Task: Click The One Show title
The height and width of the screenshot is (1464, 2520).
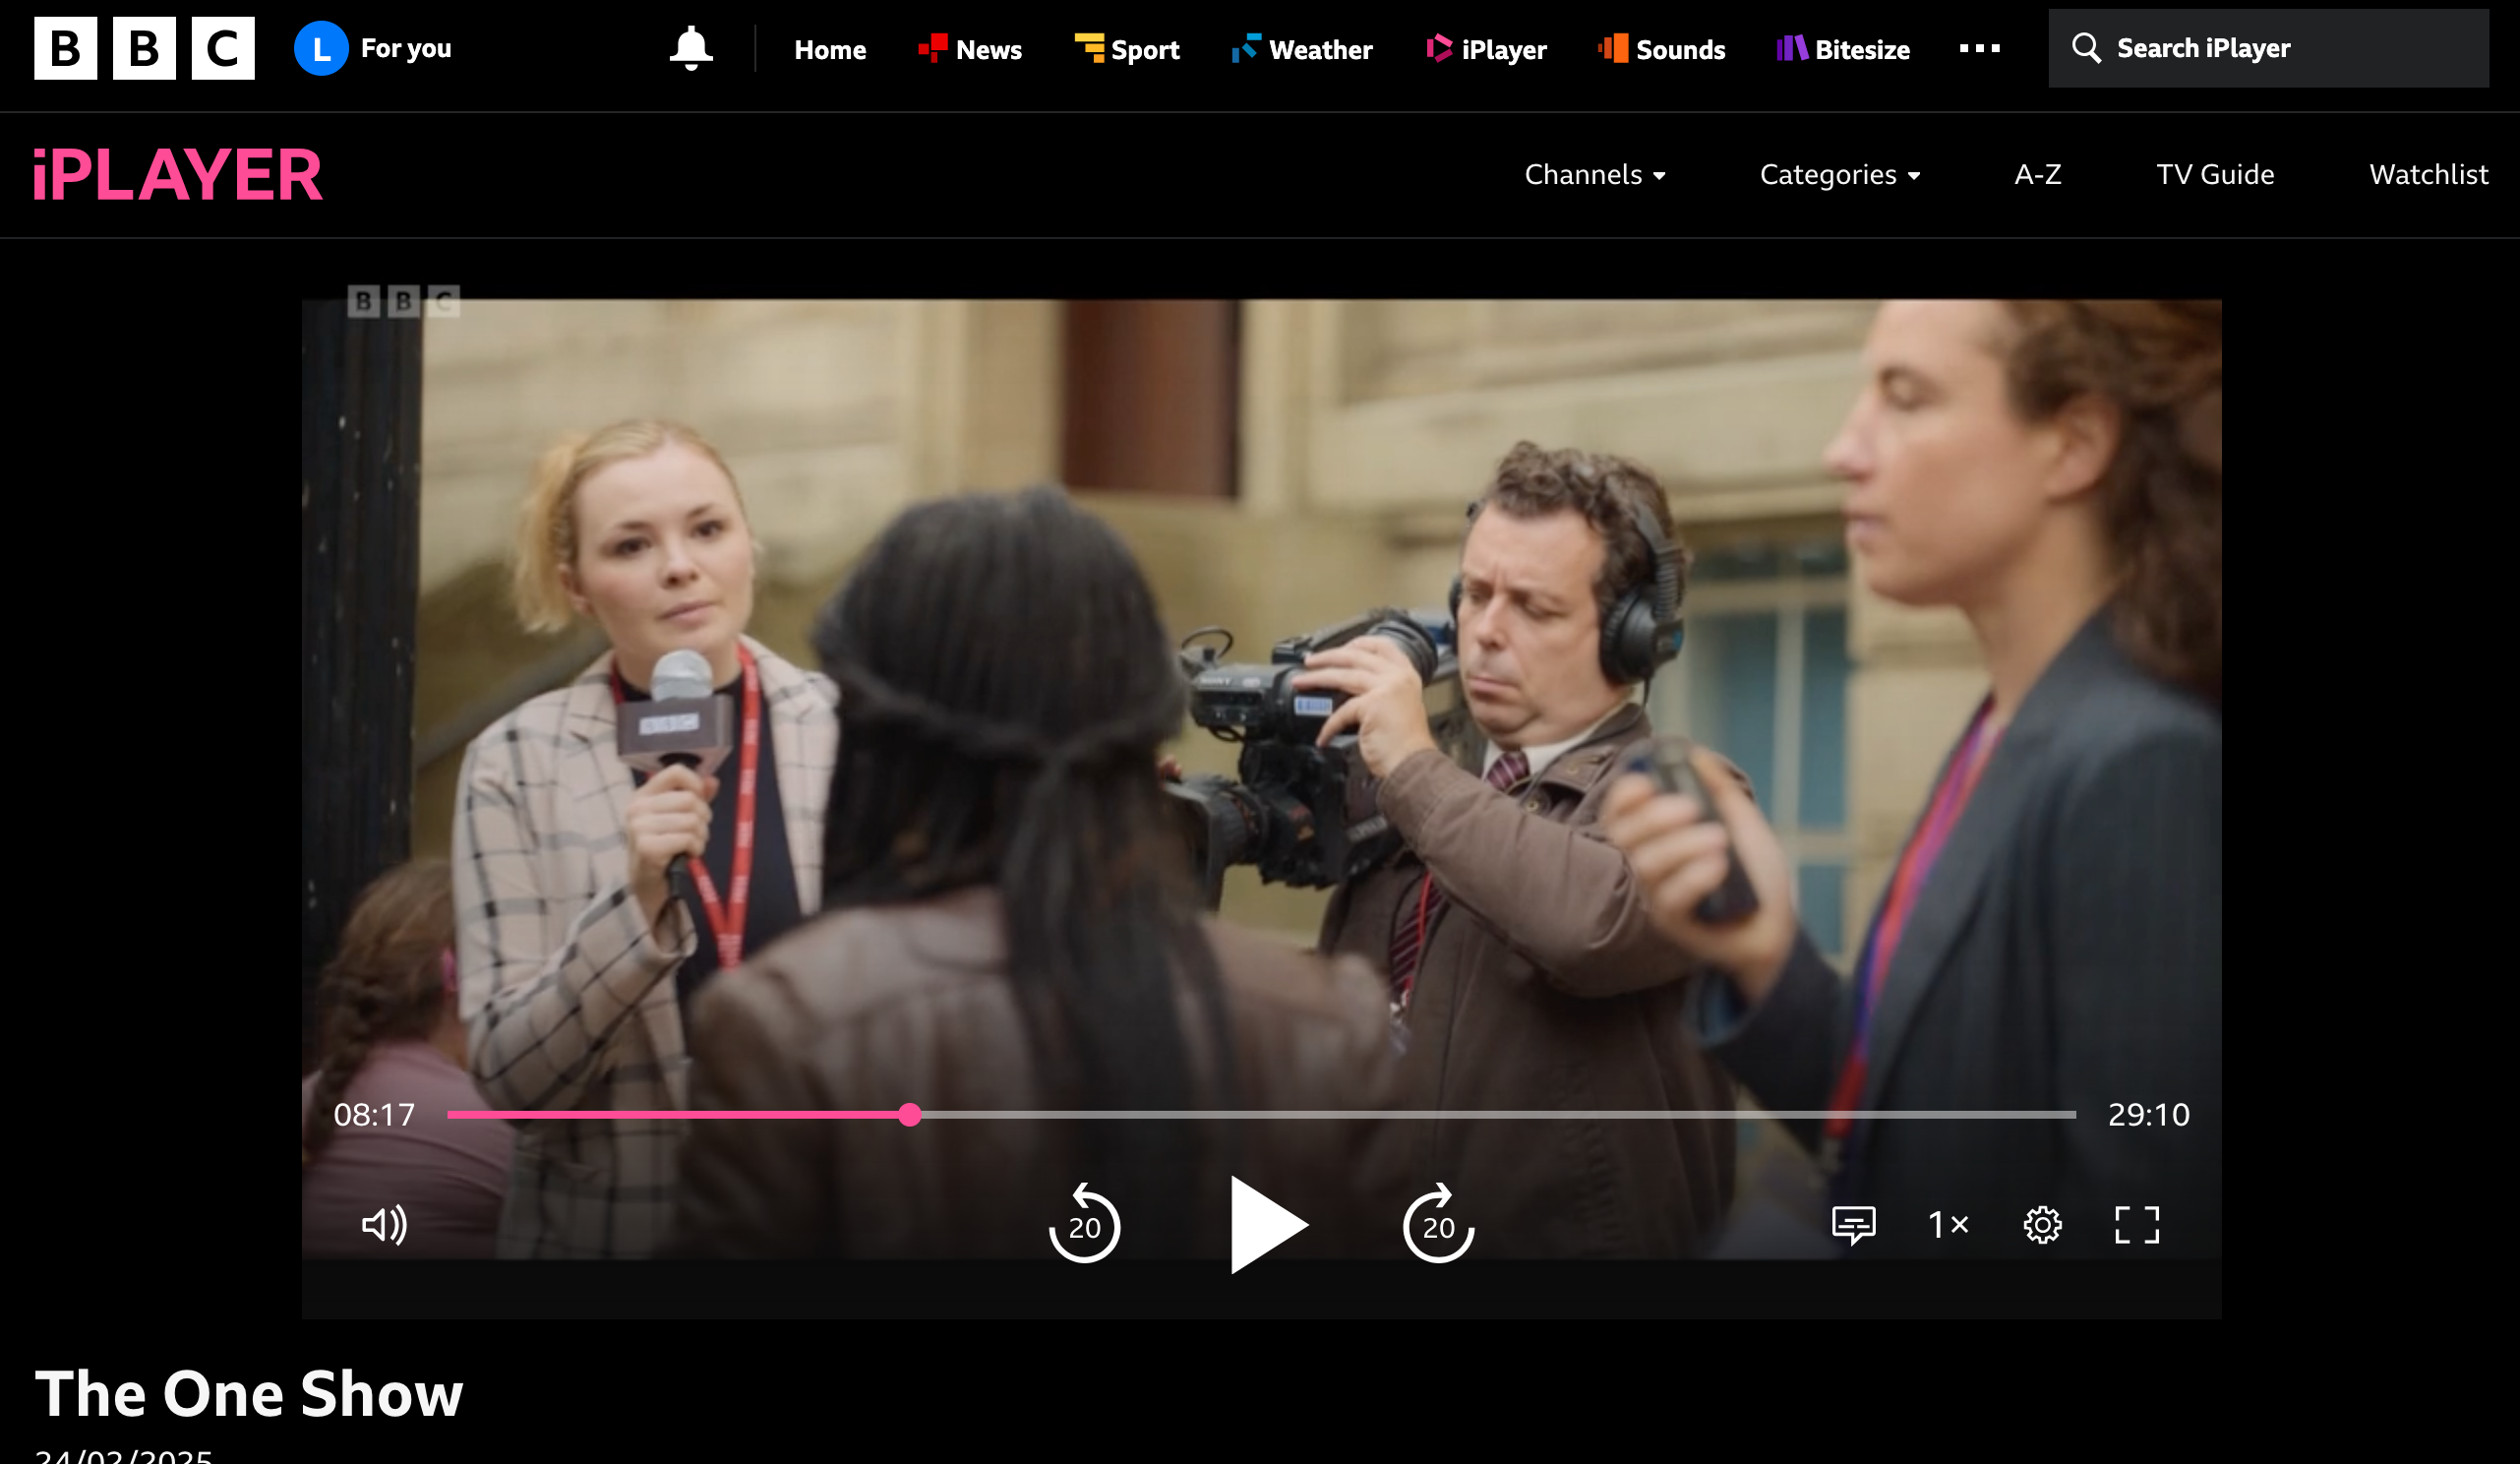Action: (x=249, y=1393)
